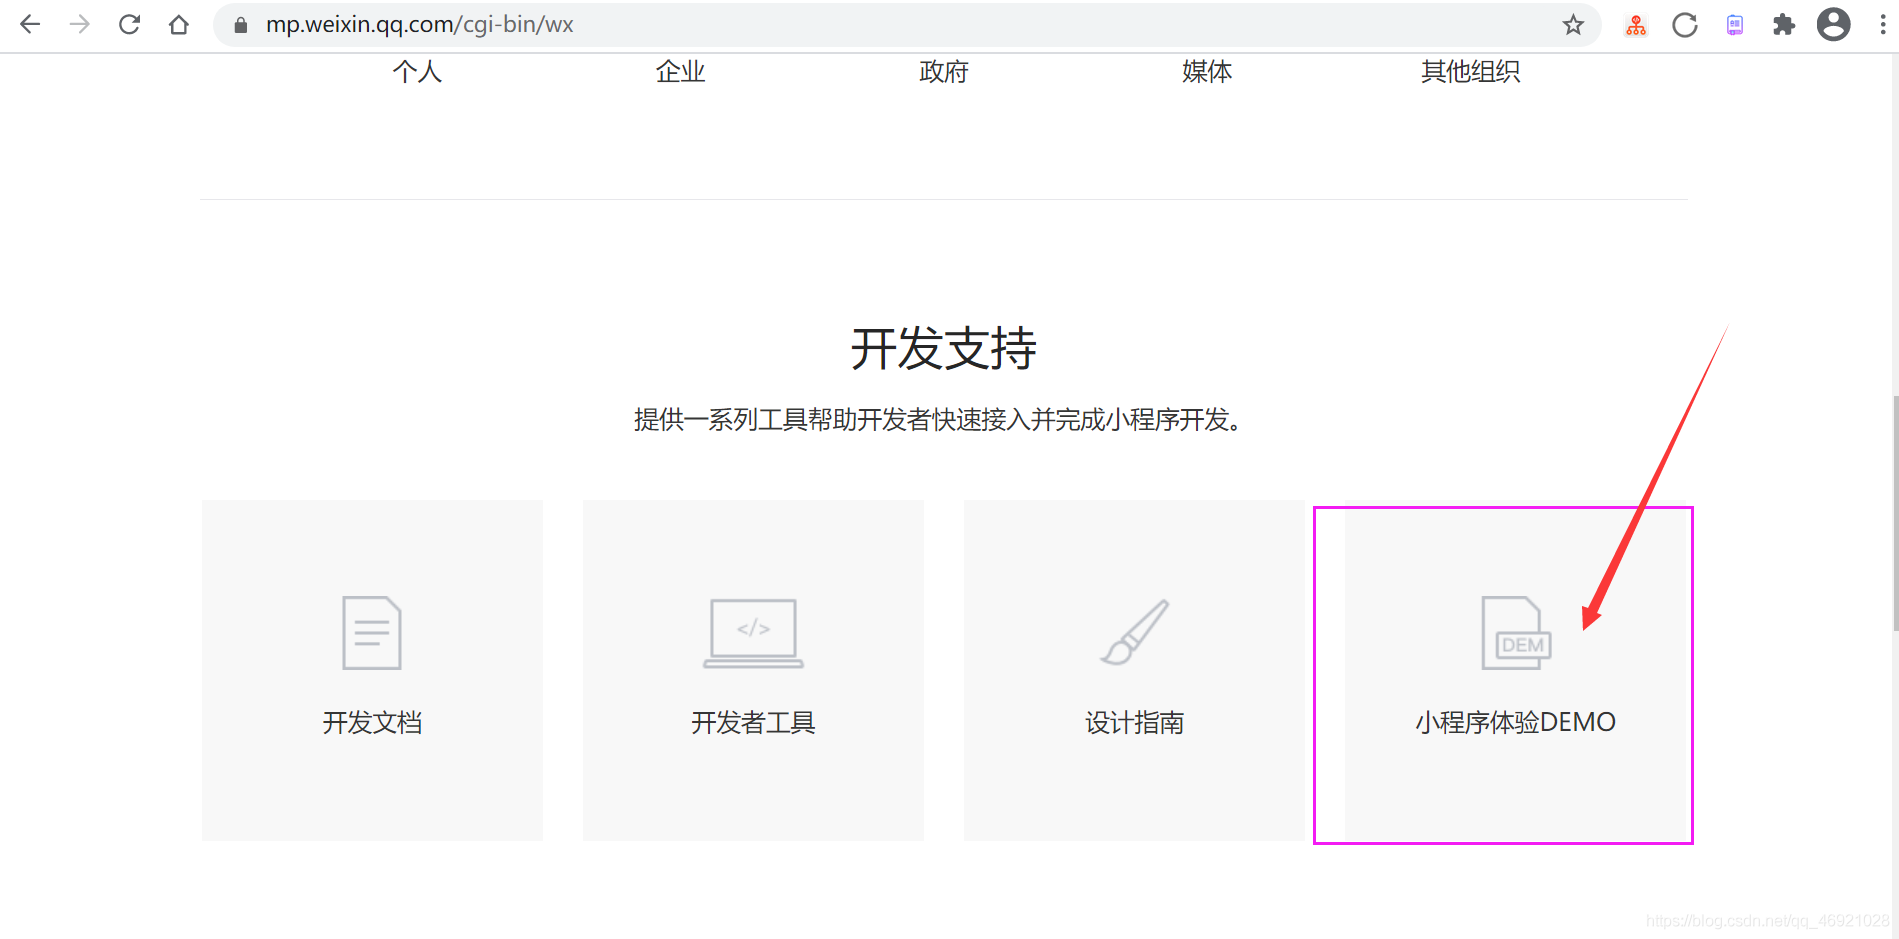Open the browser home page icon

pyautogui.click(x=179, y=25)
